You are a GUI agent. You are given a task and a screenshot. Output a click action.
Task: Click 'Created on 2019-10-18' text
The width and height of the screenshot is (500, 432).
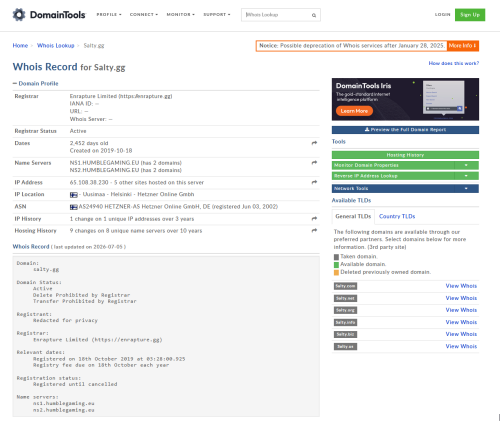coord(101,151)
